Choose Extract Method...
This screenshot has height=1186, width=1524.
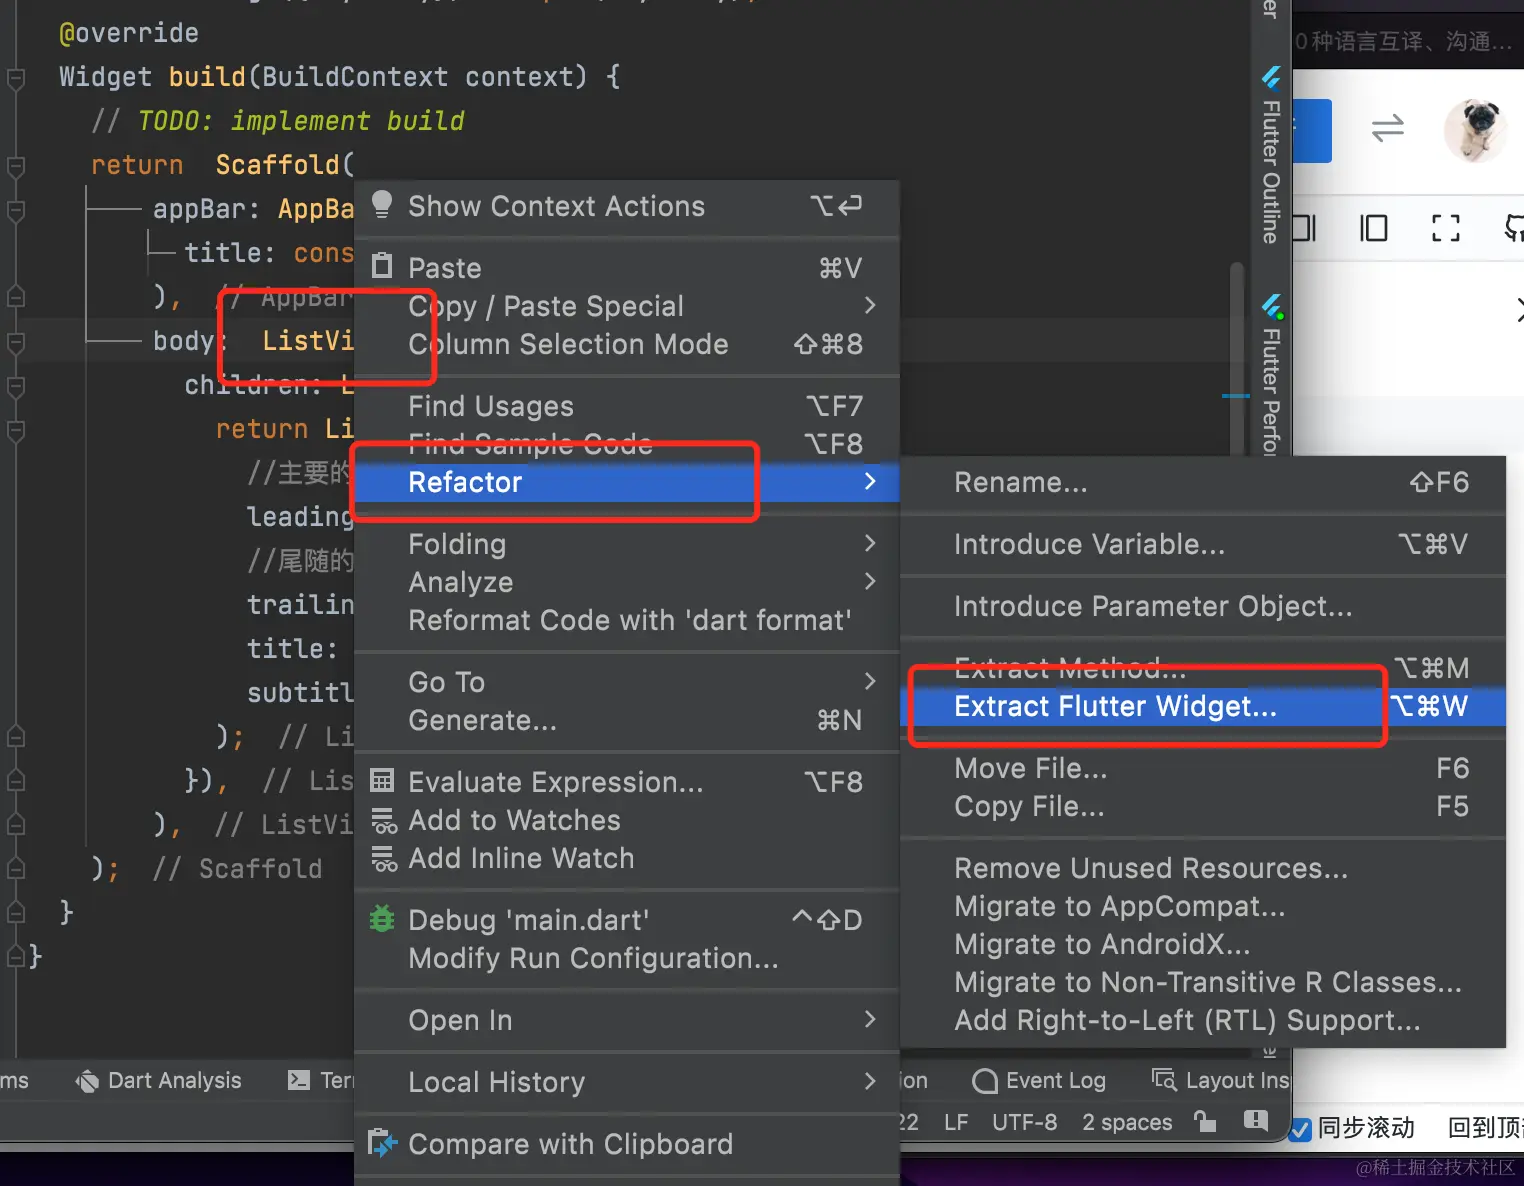click(1204, 668)
